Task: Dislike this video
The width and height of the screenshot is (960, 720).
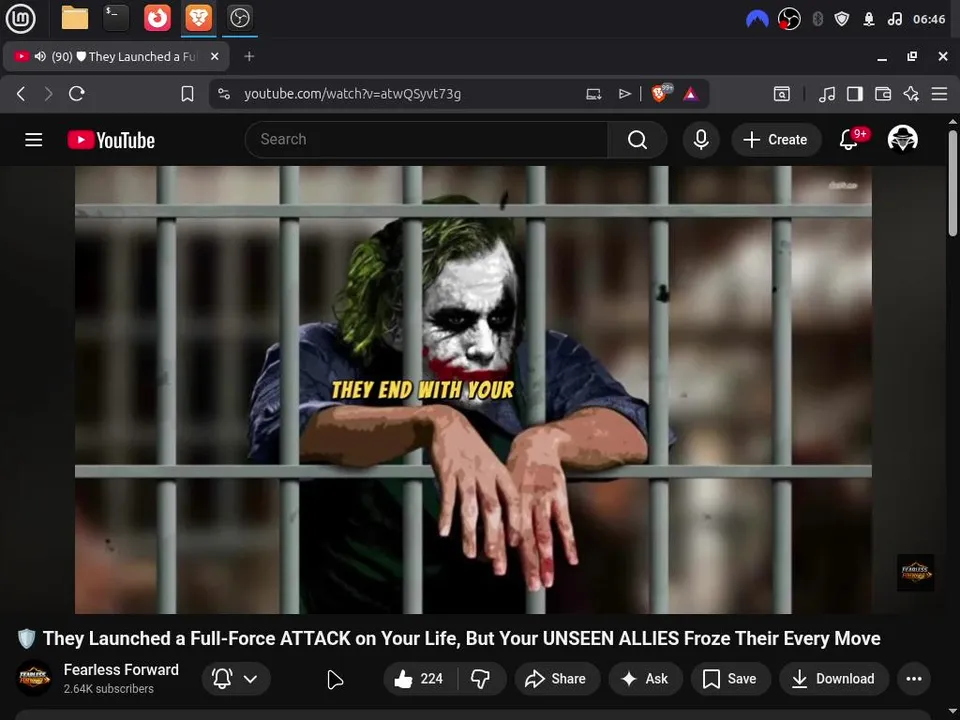Action: tap(481, 678)
